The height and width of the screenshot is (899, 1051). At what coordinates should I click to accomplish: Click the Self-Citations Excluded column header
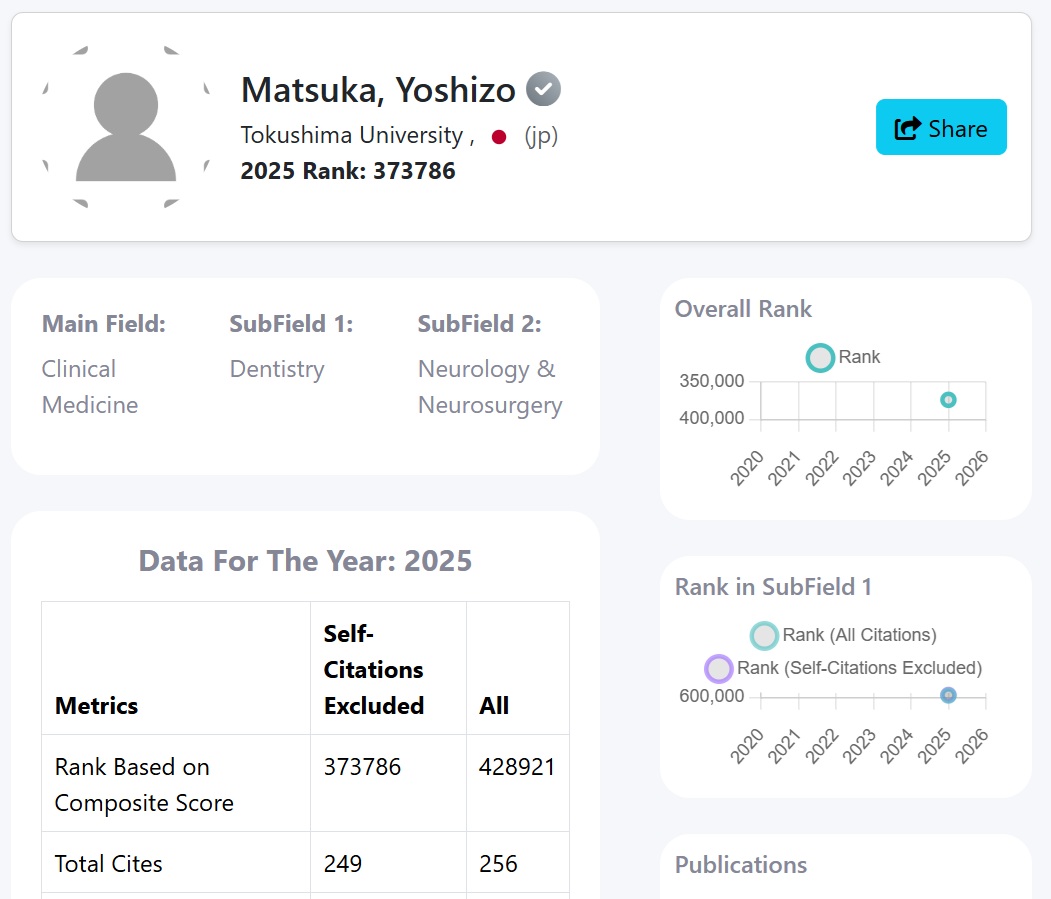click(374, 669)
